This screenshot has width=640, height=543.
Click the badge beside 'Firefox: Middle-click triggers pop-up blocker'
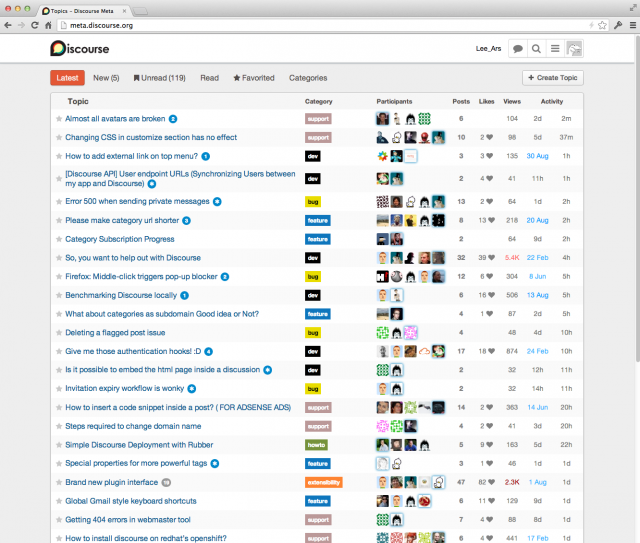225,277
